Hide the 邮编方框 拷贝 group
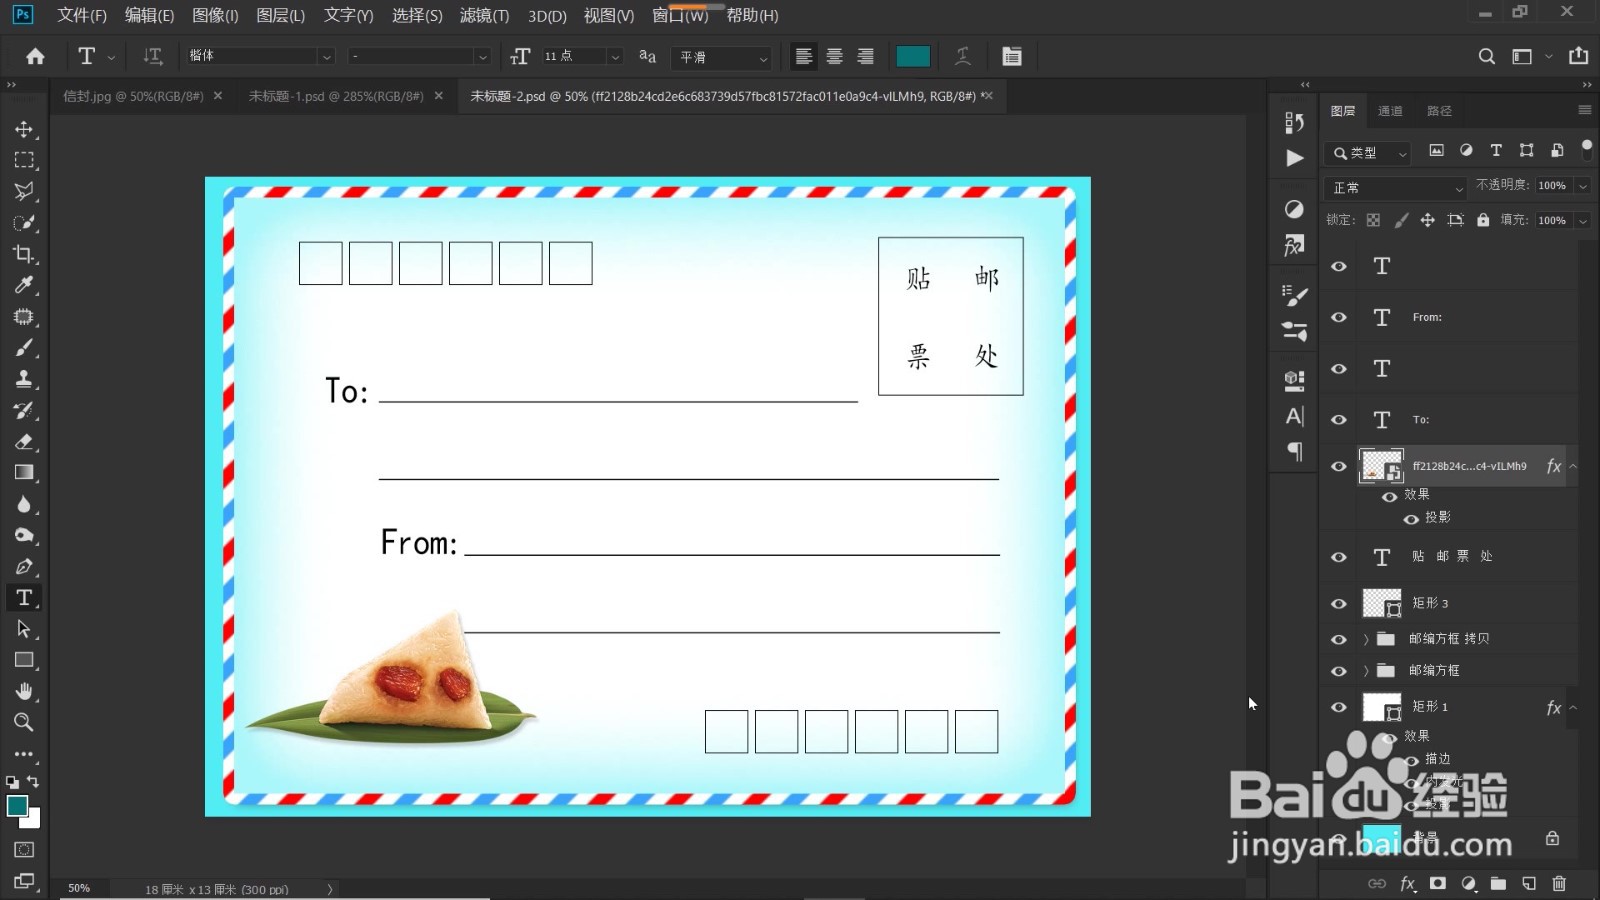This screenshot has width=1600, height=900. point(1339,639)
